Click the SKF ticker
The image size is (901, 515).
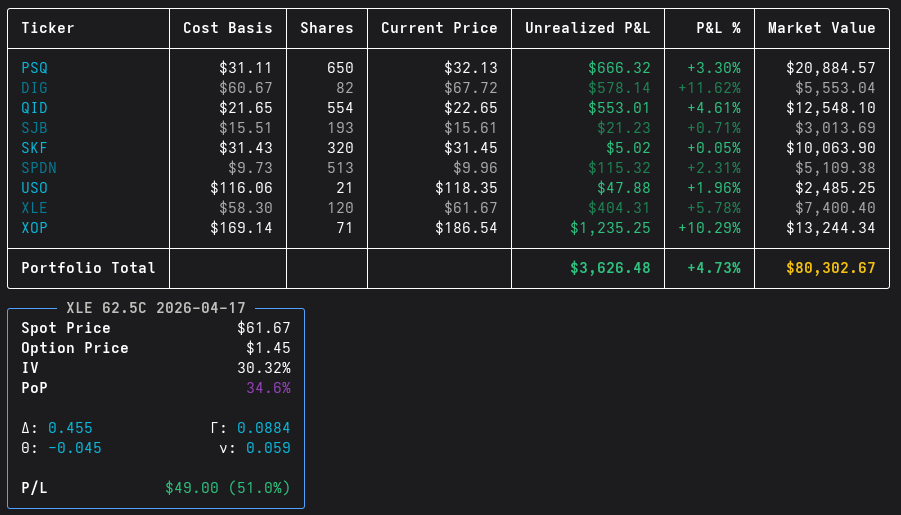(x=34, y=148)
